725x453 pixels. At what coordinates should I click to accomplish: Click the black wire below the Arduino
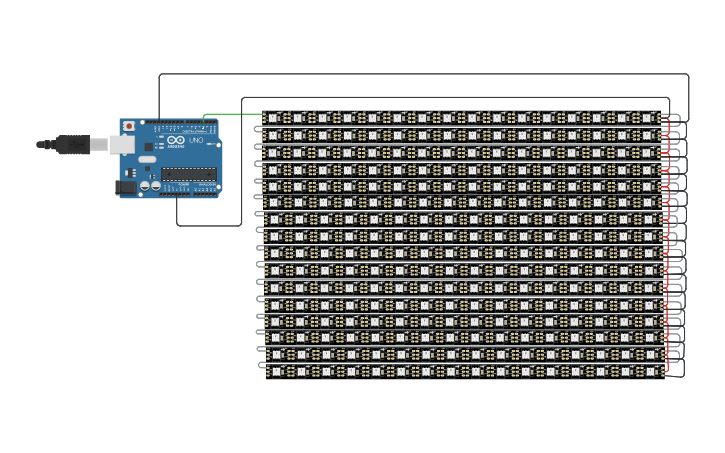[210, 226]
